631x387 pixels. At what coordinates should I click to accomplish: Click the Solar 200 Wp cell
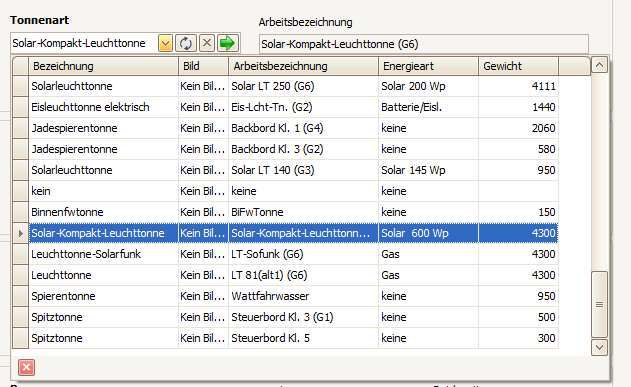429,86
